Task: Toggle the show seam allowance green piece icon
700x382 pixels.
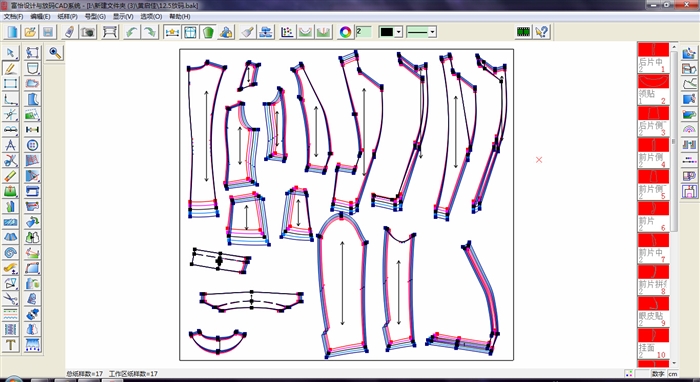Action: (x=208, y=32)
